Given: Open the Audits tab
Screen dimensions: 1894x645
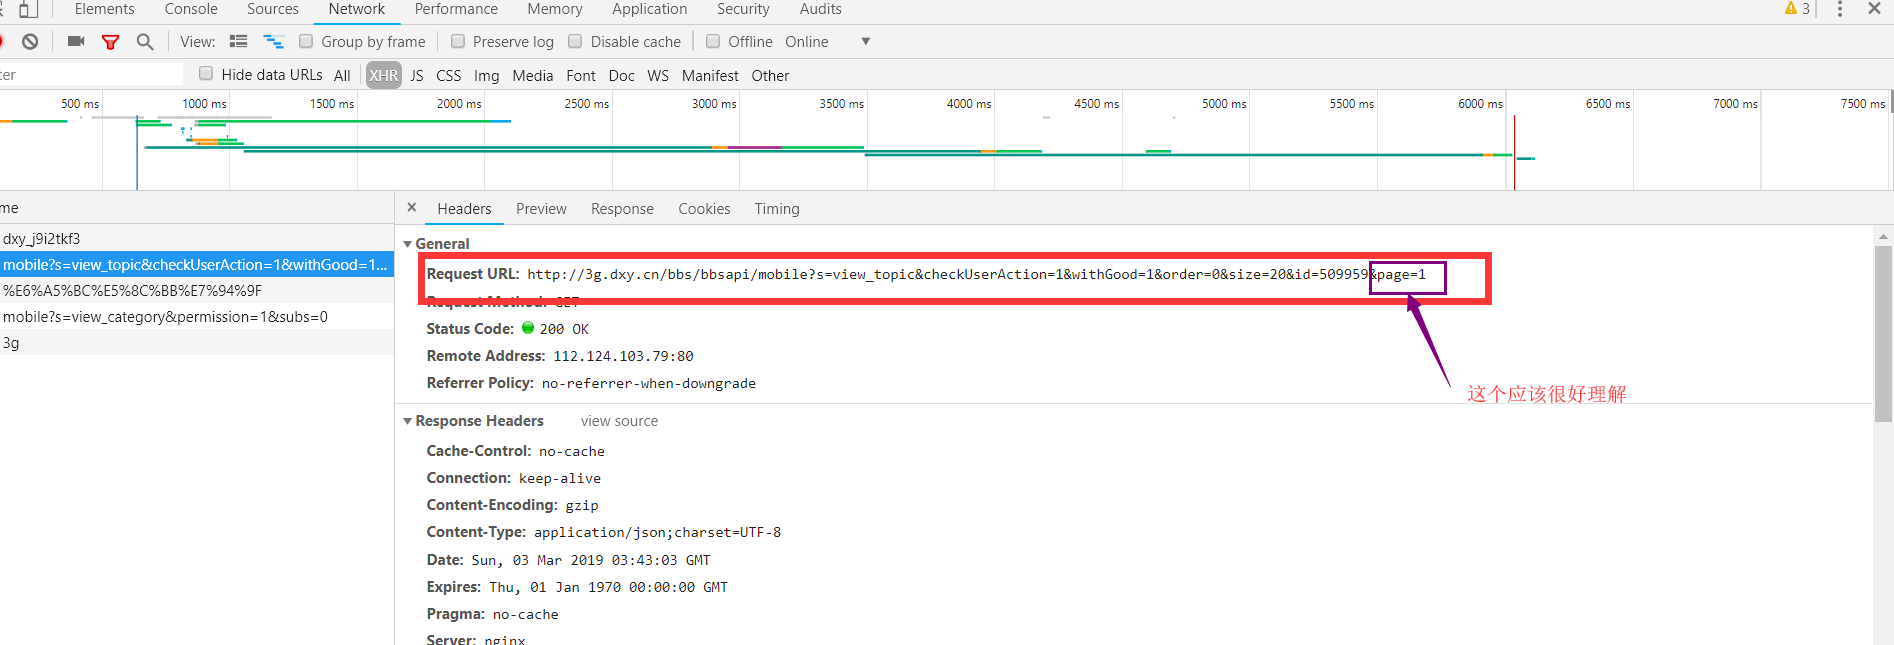Looking at the screenshot, I should coord(821,9).
